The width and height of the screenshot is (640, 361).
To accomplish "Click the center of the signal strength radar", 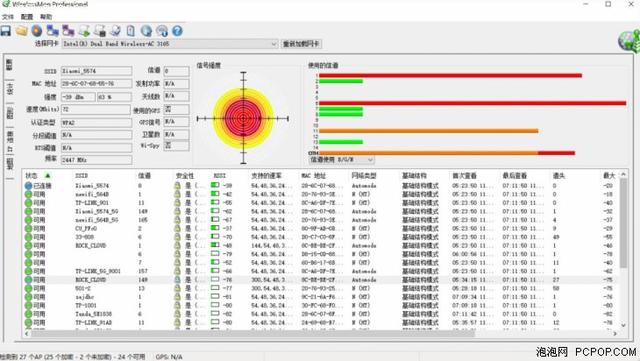I will [x=243, y=118].
